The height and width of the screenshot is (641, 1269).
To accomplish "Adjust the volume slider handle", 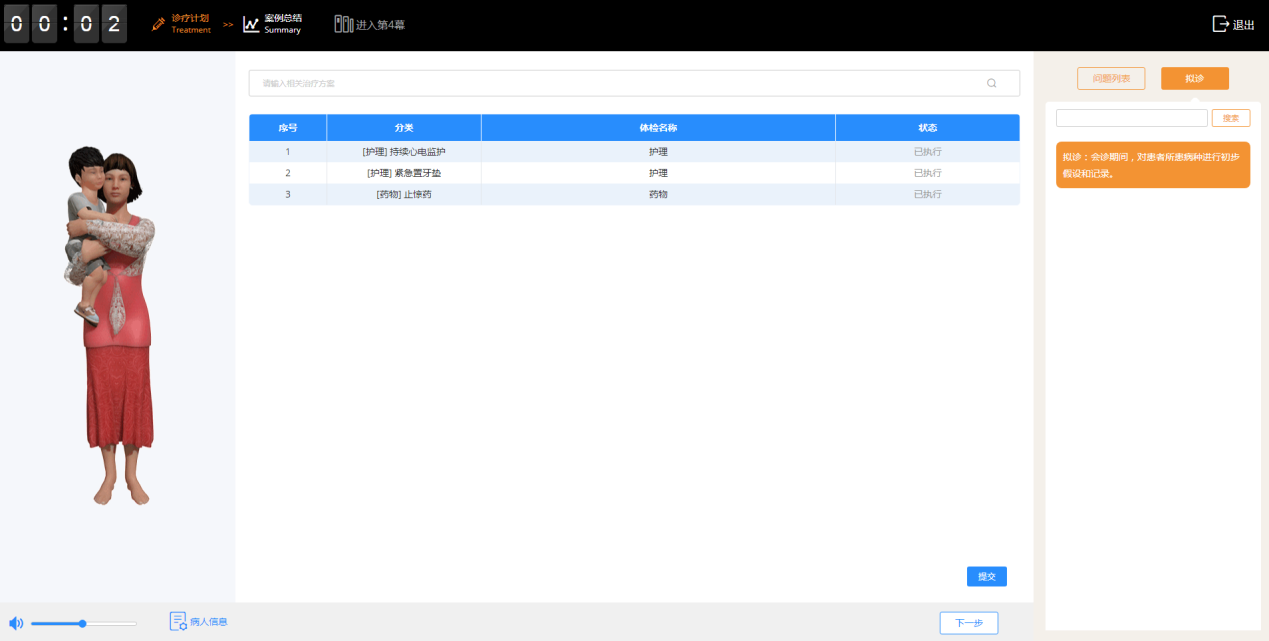I will (x=83, y=623).
